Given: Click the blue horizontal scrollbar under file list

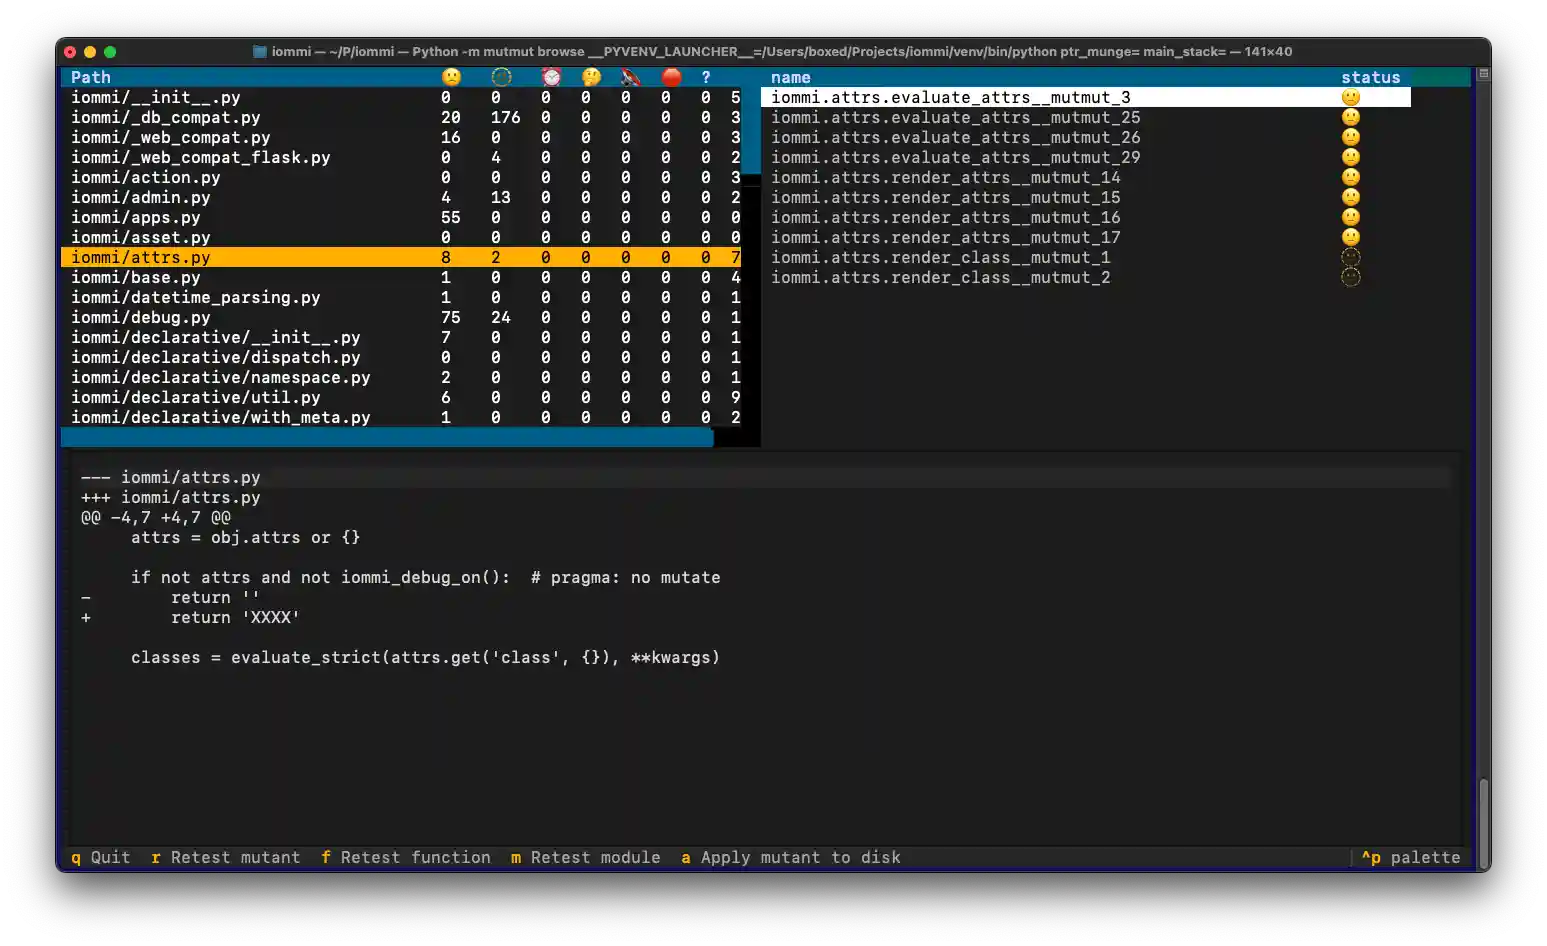Looking at the screenshot, I should (386, 437).
